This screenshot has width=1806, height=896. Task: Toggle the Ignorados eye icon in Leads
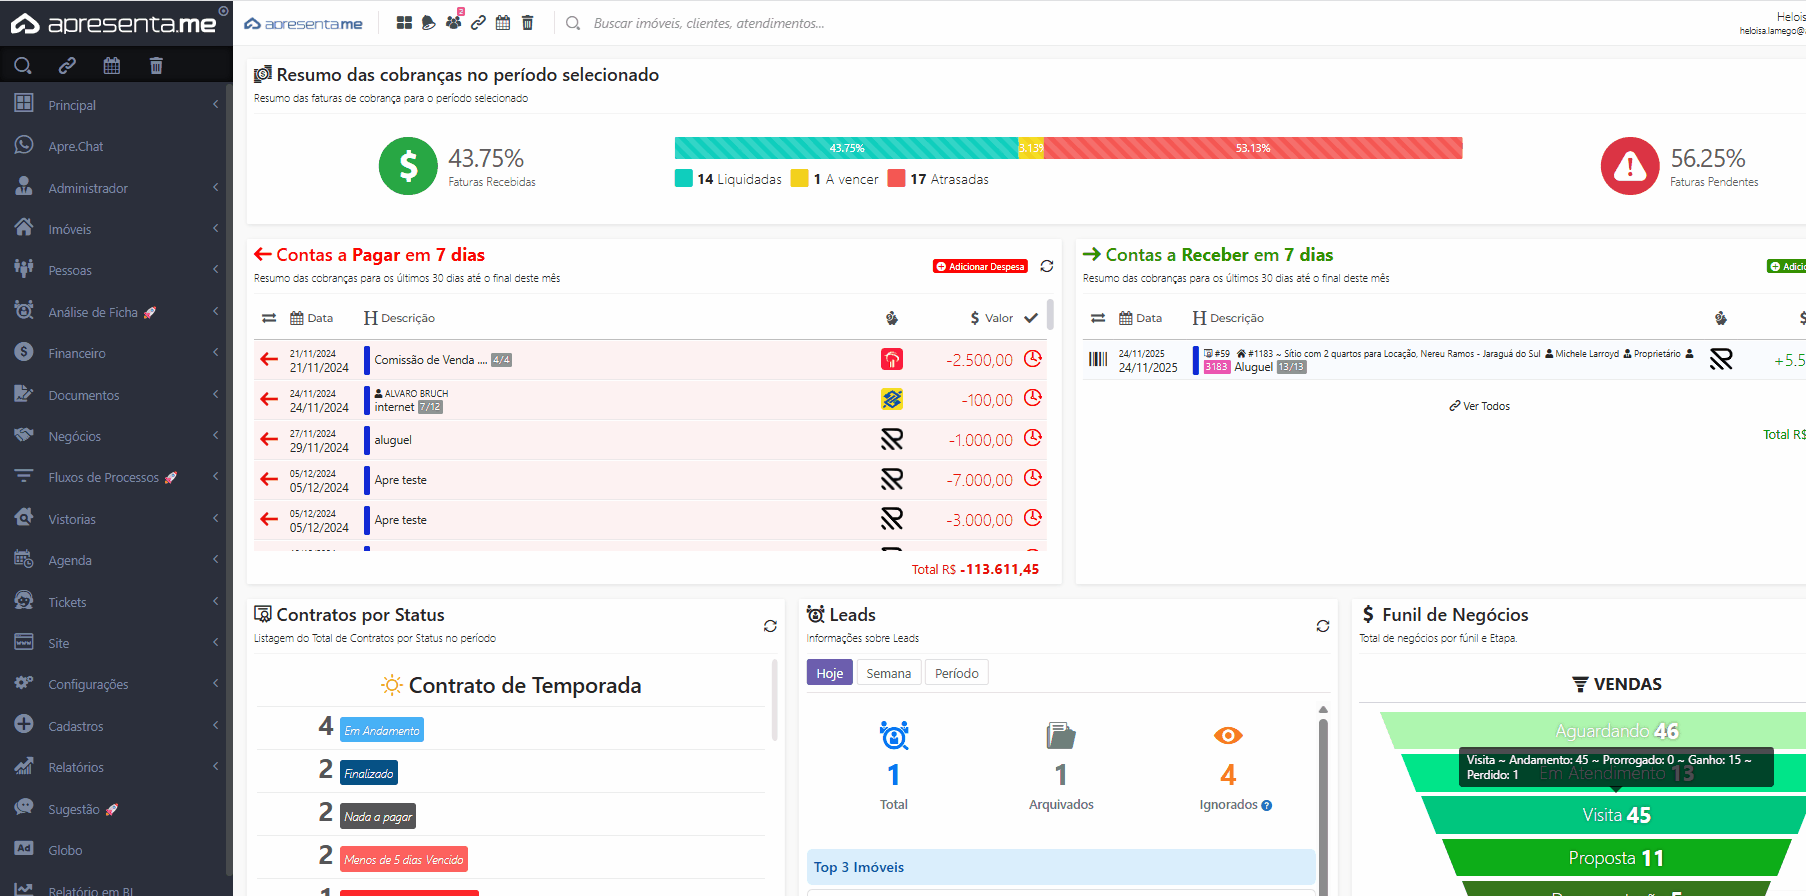(x=1227, y=736)
